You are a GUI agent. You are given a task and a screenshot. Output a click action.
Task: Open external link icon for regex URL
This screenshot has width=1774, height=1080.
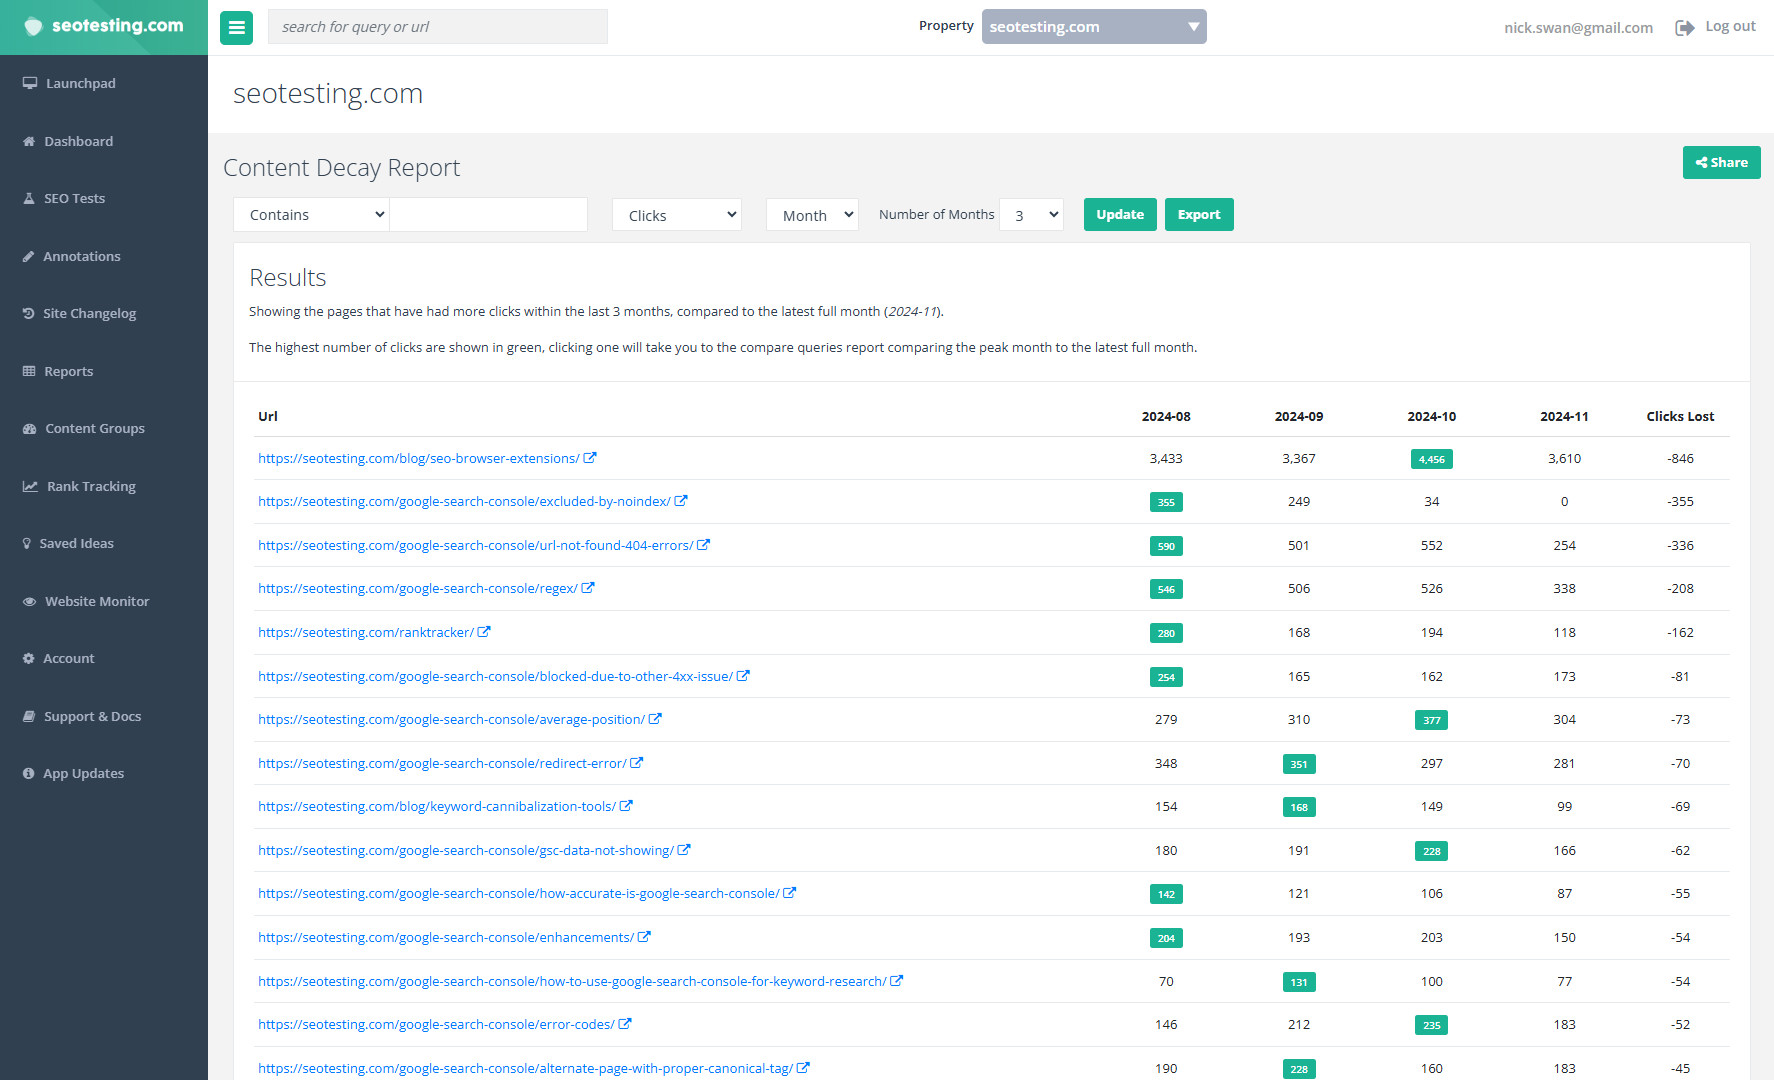(x=588, y=588)
